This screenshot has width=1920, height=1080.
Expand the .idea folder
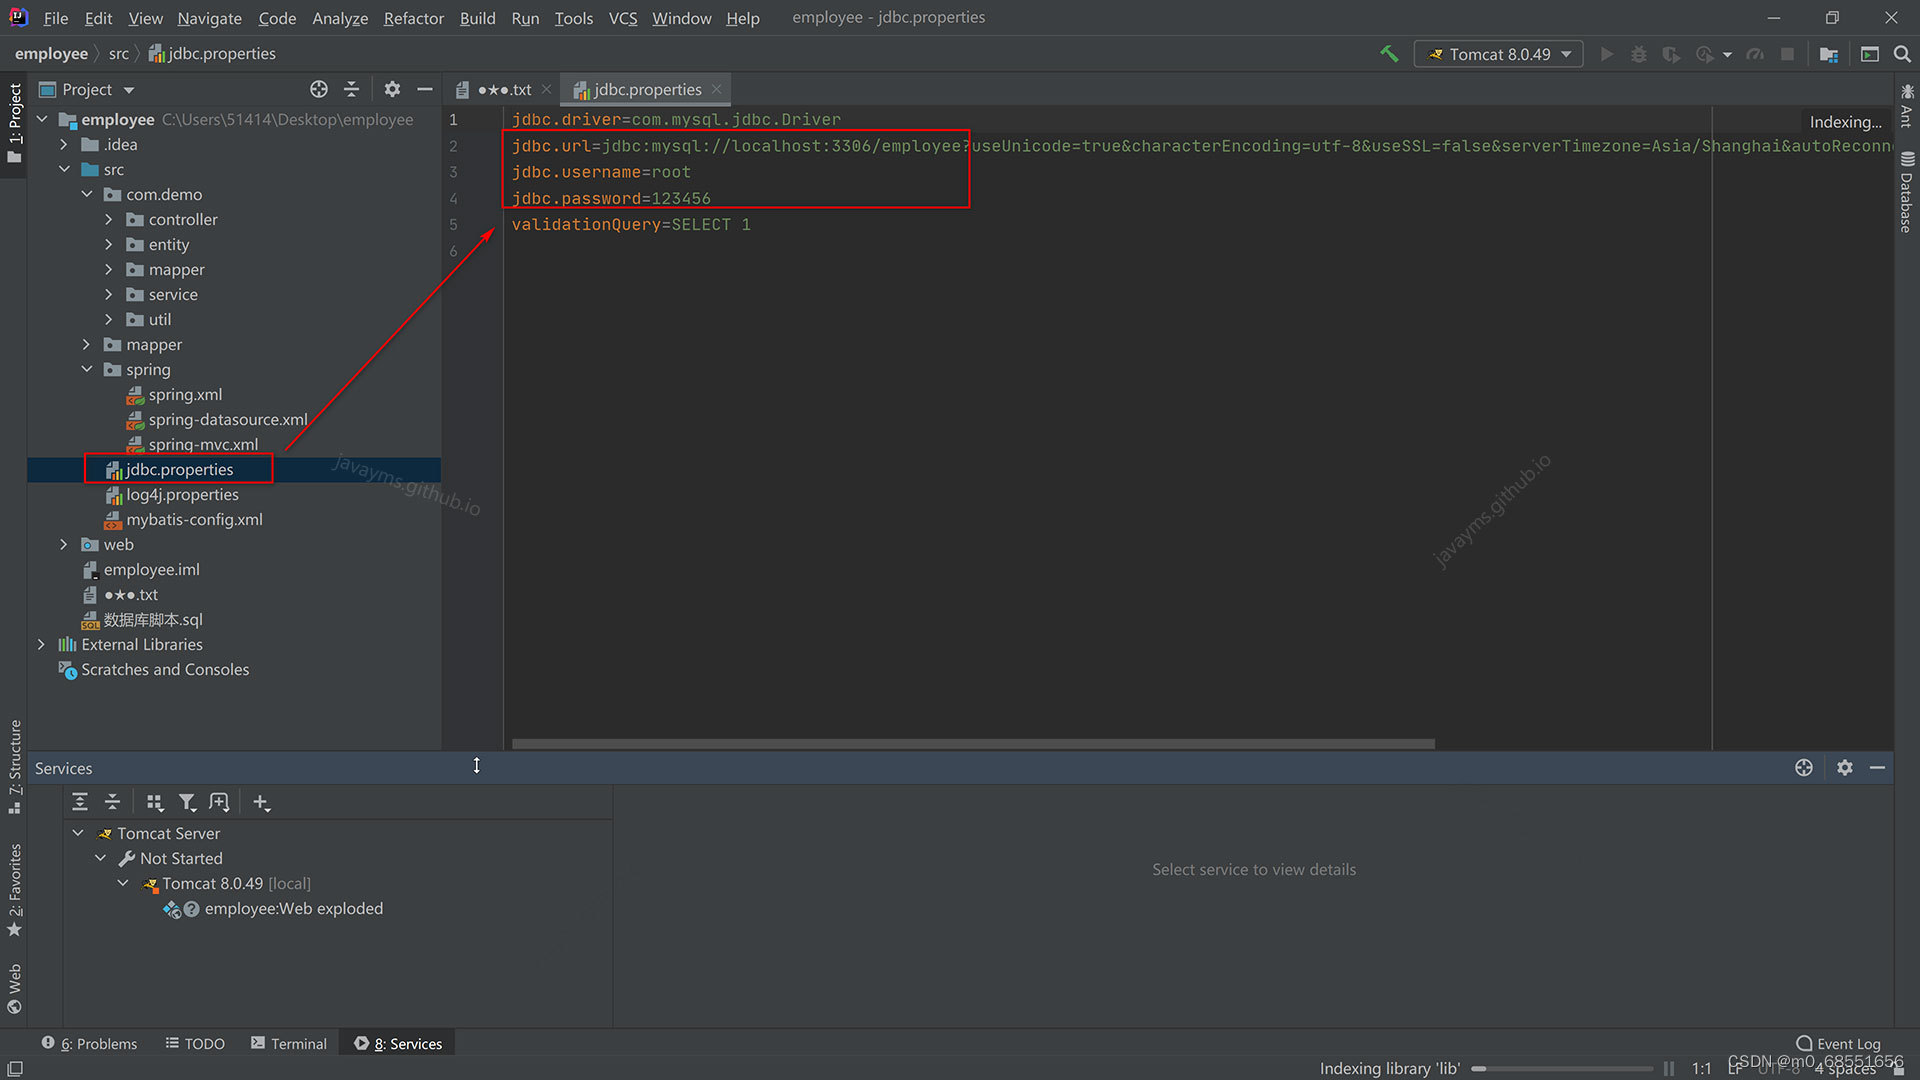click(x=64, y=144)
